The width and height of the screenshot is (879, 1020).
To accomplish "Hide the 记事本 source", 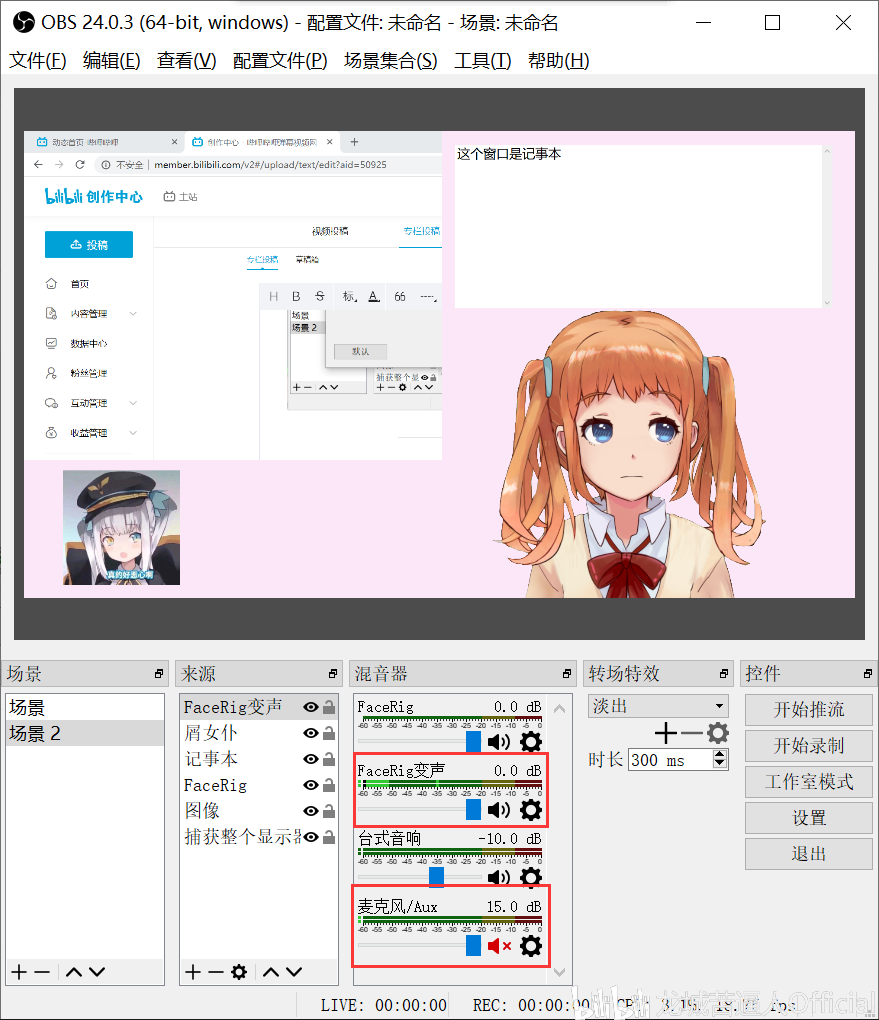I will 311,759.
